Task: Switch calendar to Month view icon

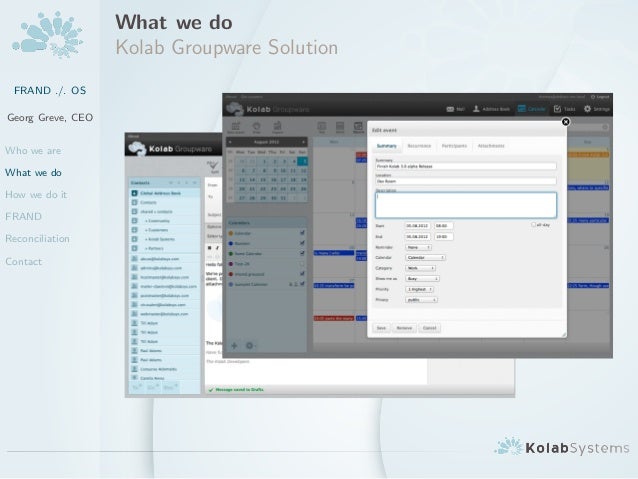Action: (358, 127)
